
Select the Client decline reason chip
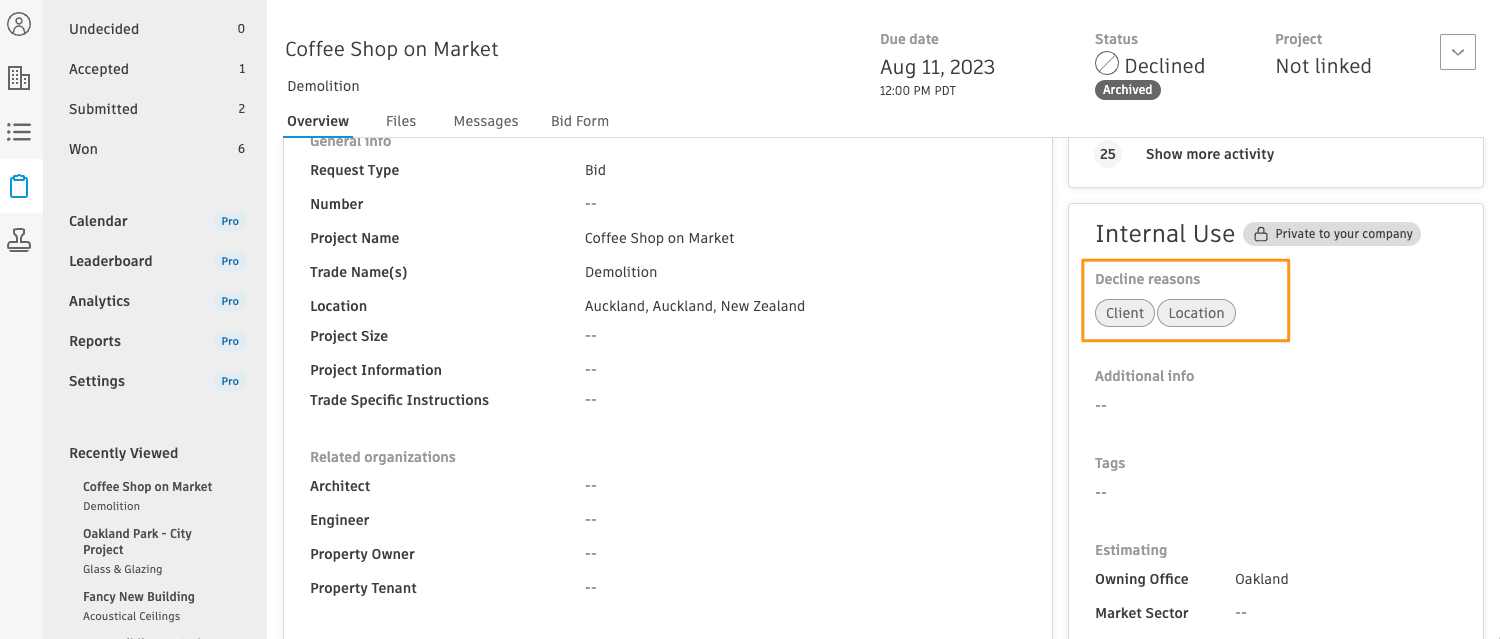tap(1125, 313)
